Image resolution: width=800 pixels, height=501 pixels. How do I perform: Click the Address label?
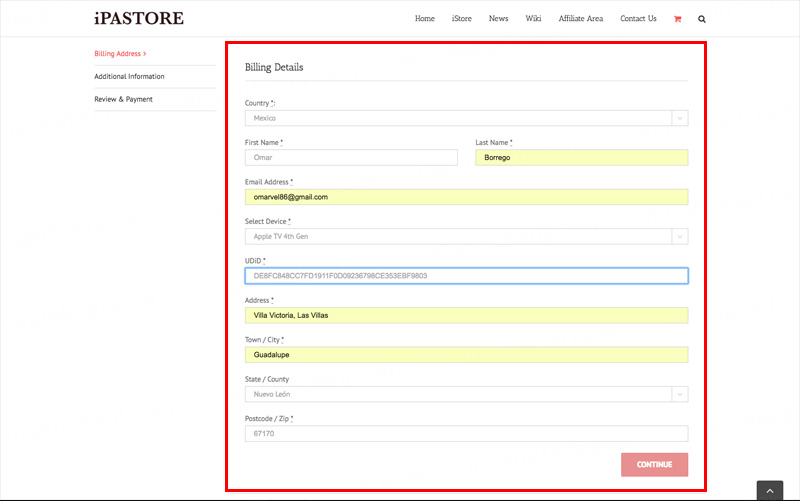[259, 300]
